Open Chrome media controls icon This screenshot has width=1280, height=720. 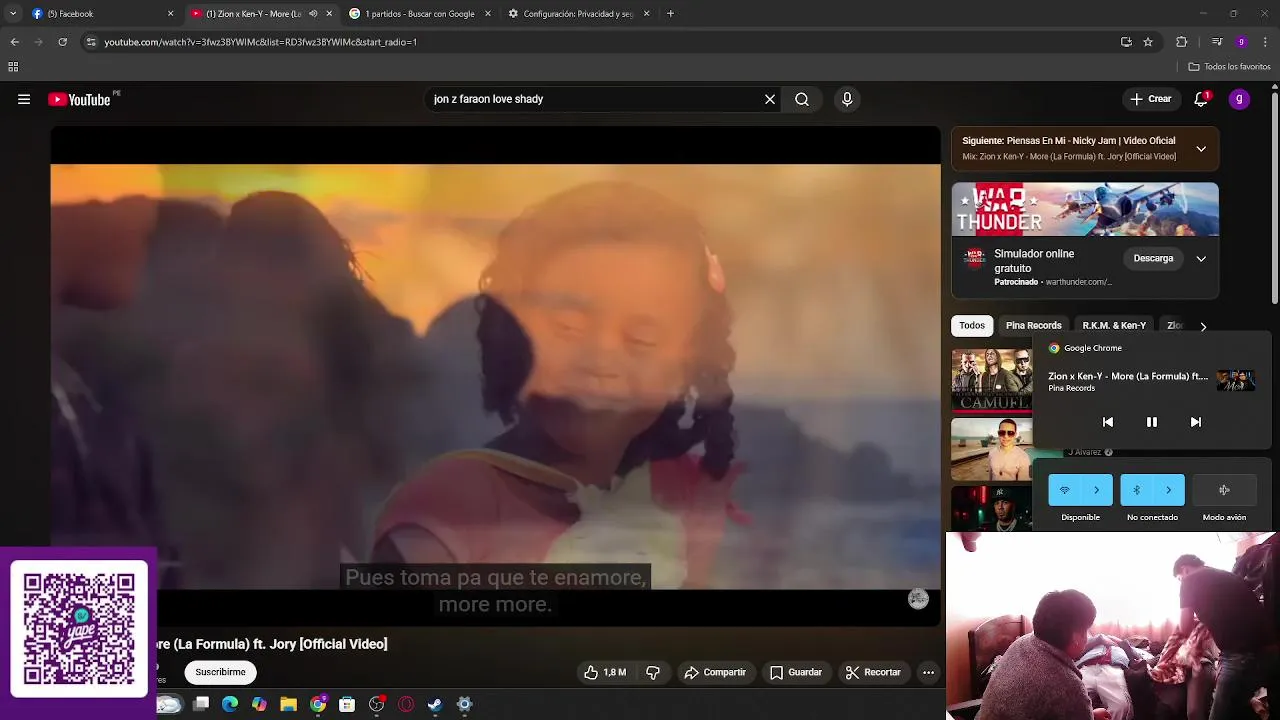1217,42
